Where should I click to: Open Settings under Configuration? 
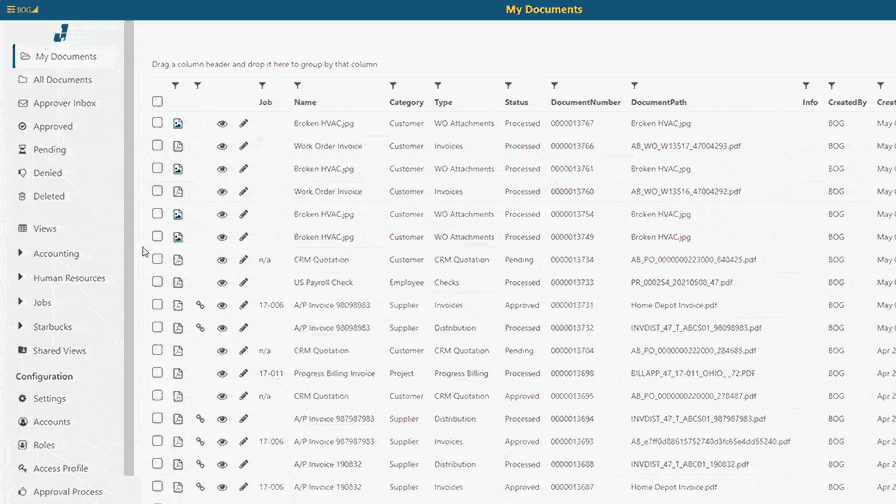tap(49, 399)
